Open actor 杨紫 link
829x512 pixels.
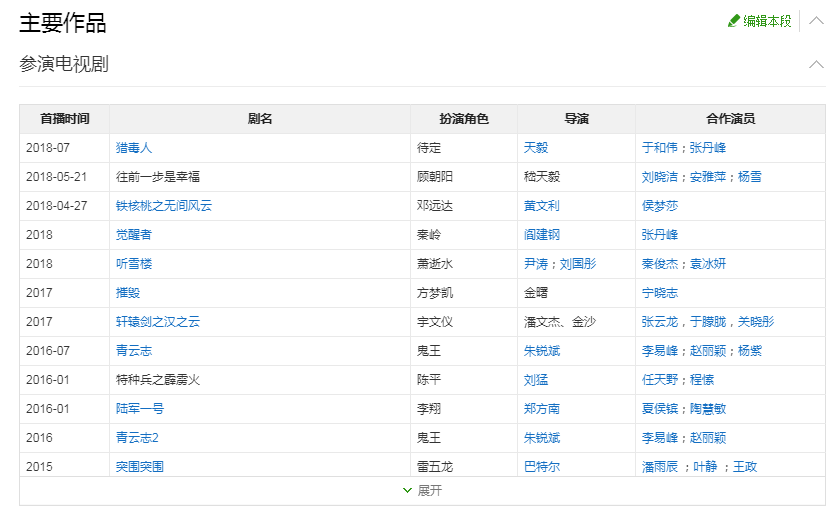[750, 351]
